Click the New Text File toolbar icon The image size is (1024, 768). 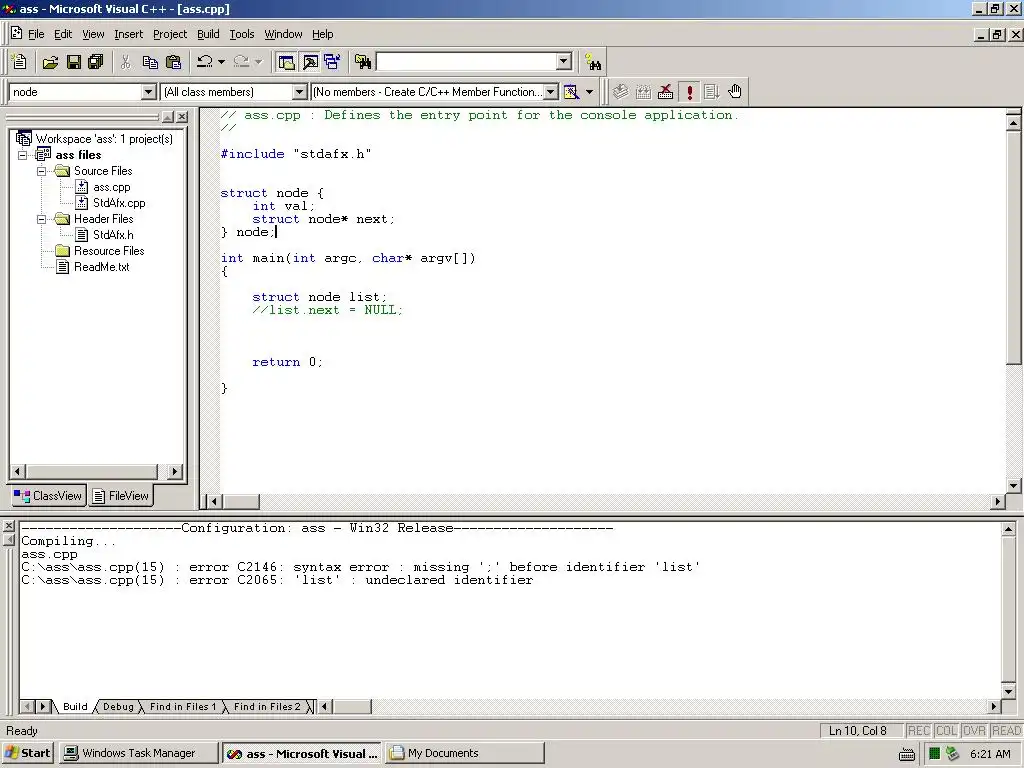coord(19,62)
